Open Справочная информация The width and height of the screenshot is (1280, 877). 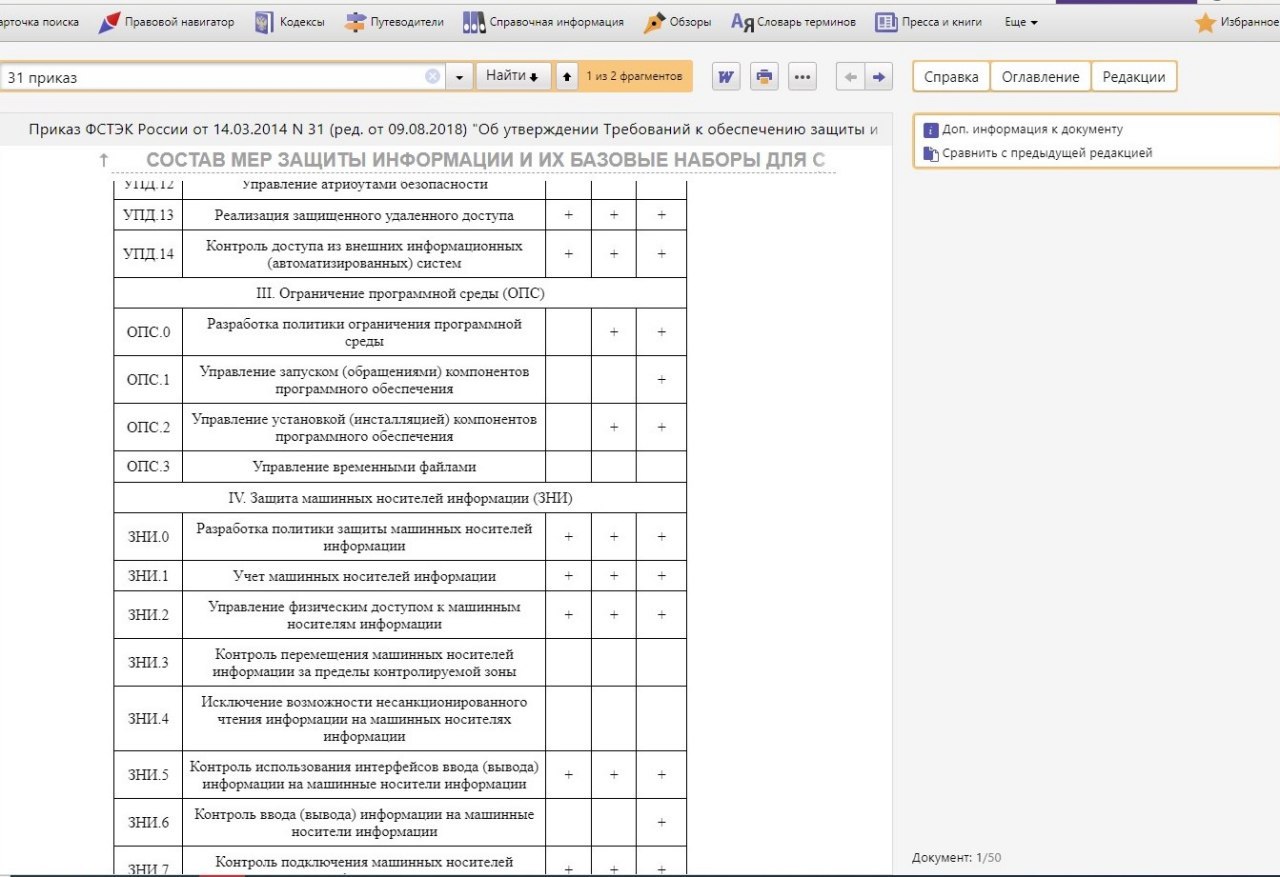[543, 22]
